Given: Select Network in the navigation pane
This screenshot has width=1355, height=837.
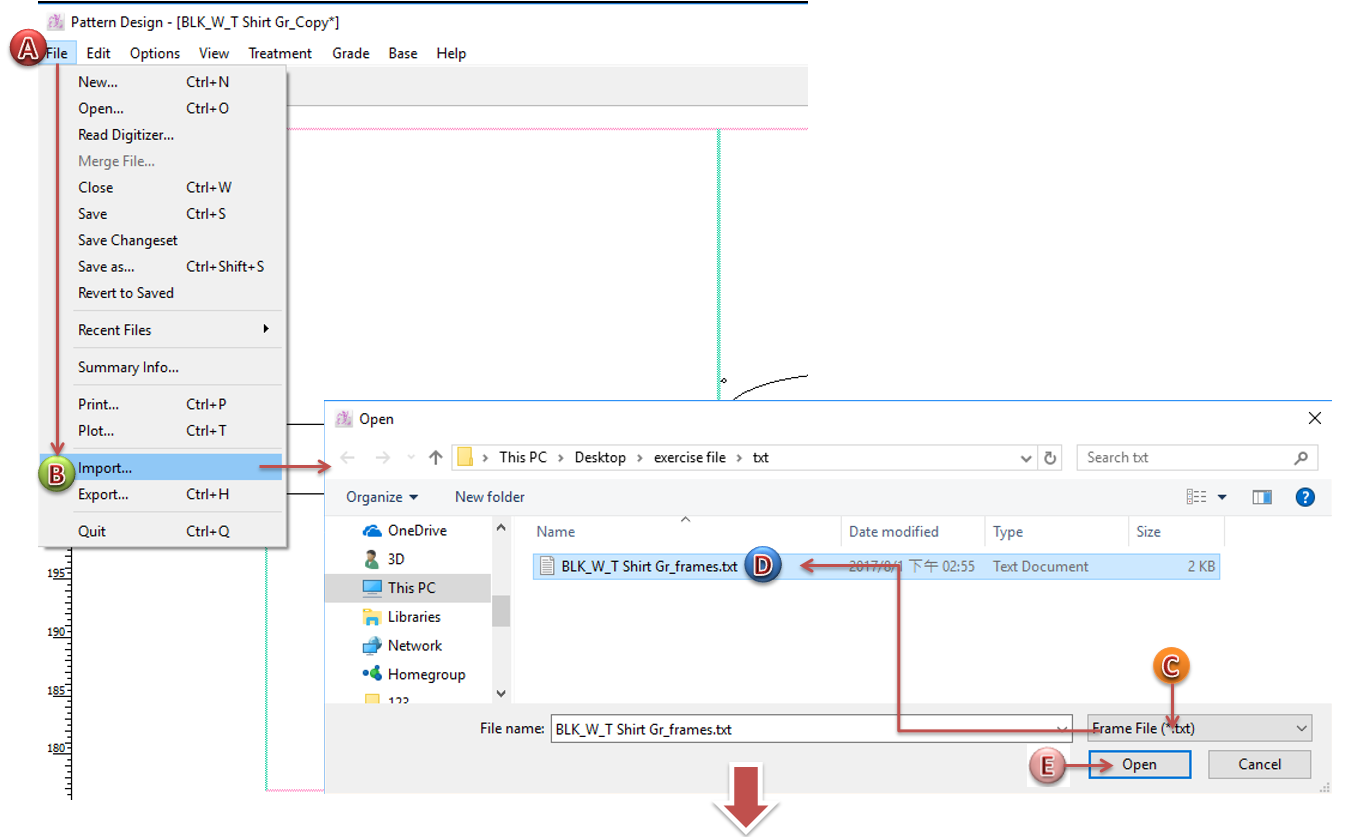Looking at the screenshot, I should [x=414, y=646].
